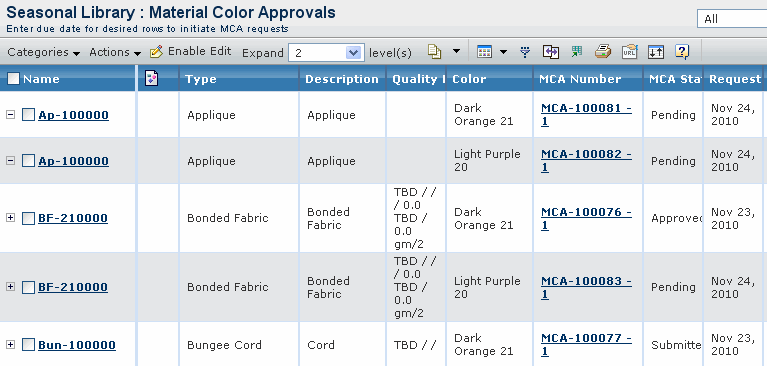The width and height of the screenshot is (767, 366).
Task: Export table using the spreadsheet icon
Action: pos(577,51)
